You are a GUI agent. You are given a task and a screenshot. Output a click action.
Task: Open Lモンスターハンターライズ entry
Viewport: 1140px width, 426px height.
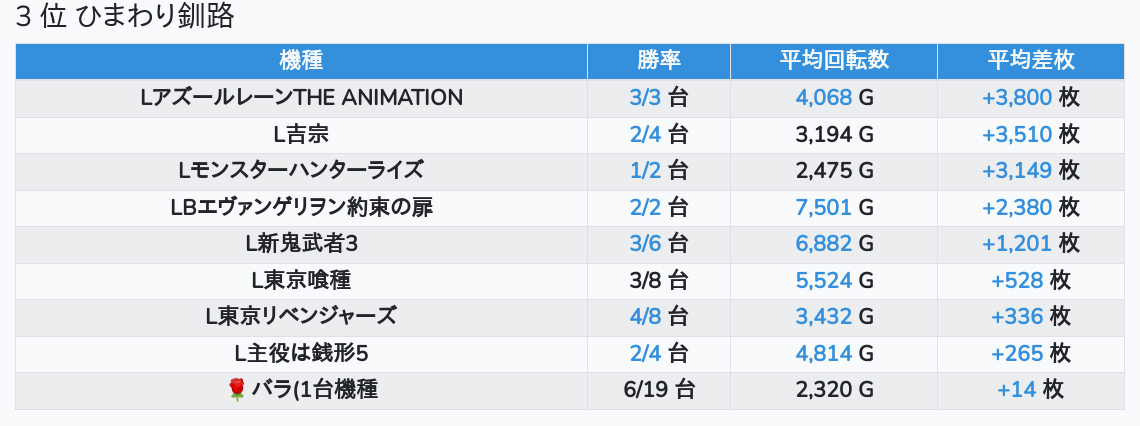(301, 171)
